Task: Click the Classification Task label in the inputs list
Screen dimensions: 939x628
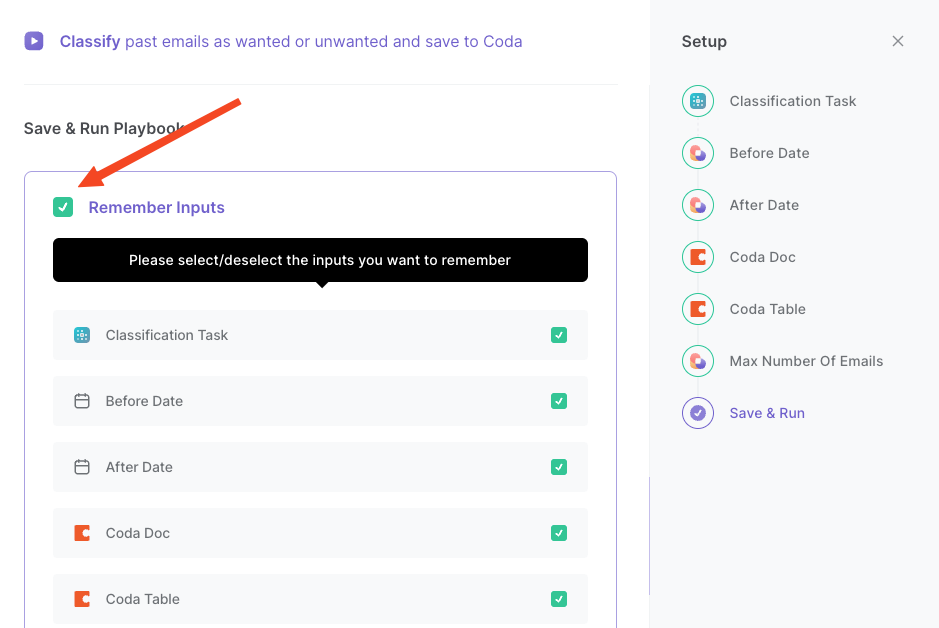Action: (166, 335)
